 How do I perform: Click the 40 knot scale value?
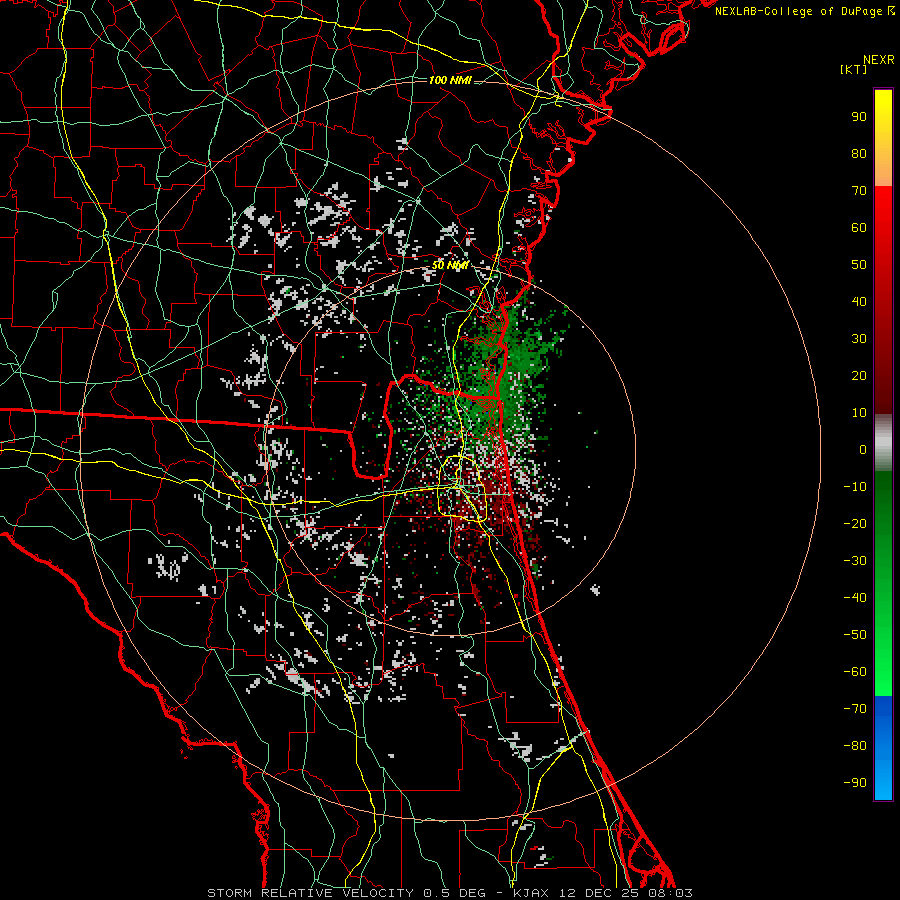859,302
